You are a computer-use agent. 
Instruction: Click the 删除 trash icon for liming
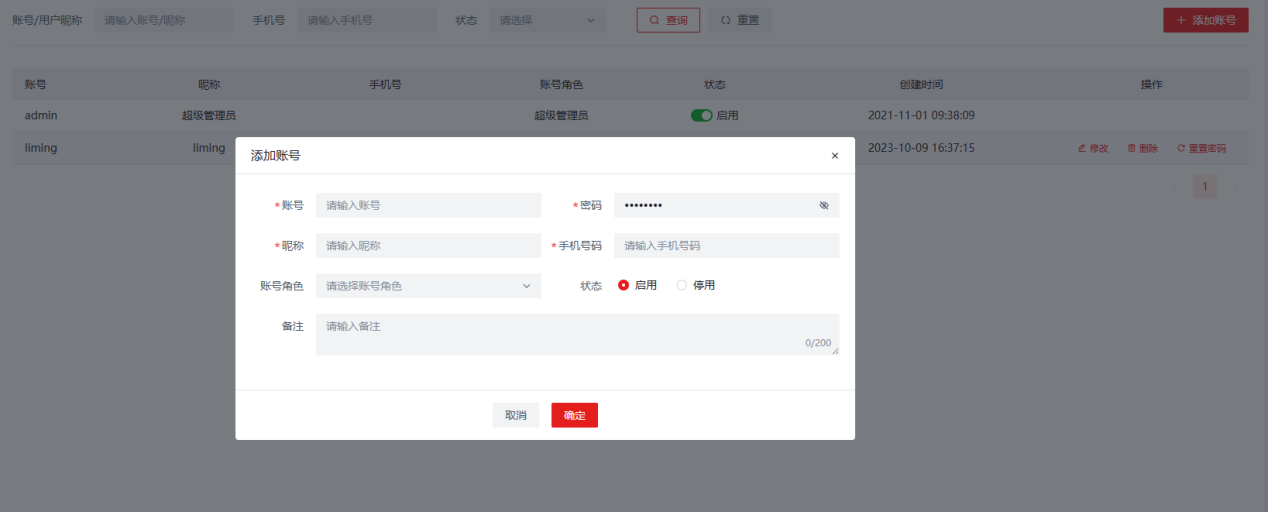pos(1132,148)
